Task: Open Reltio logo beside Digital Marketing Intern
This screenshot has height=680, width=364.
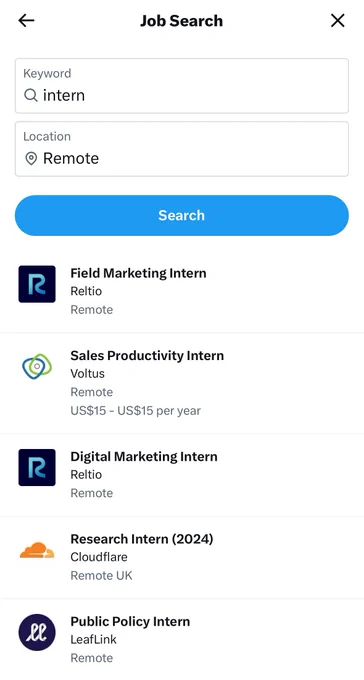Action: (x=37, y=468)
